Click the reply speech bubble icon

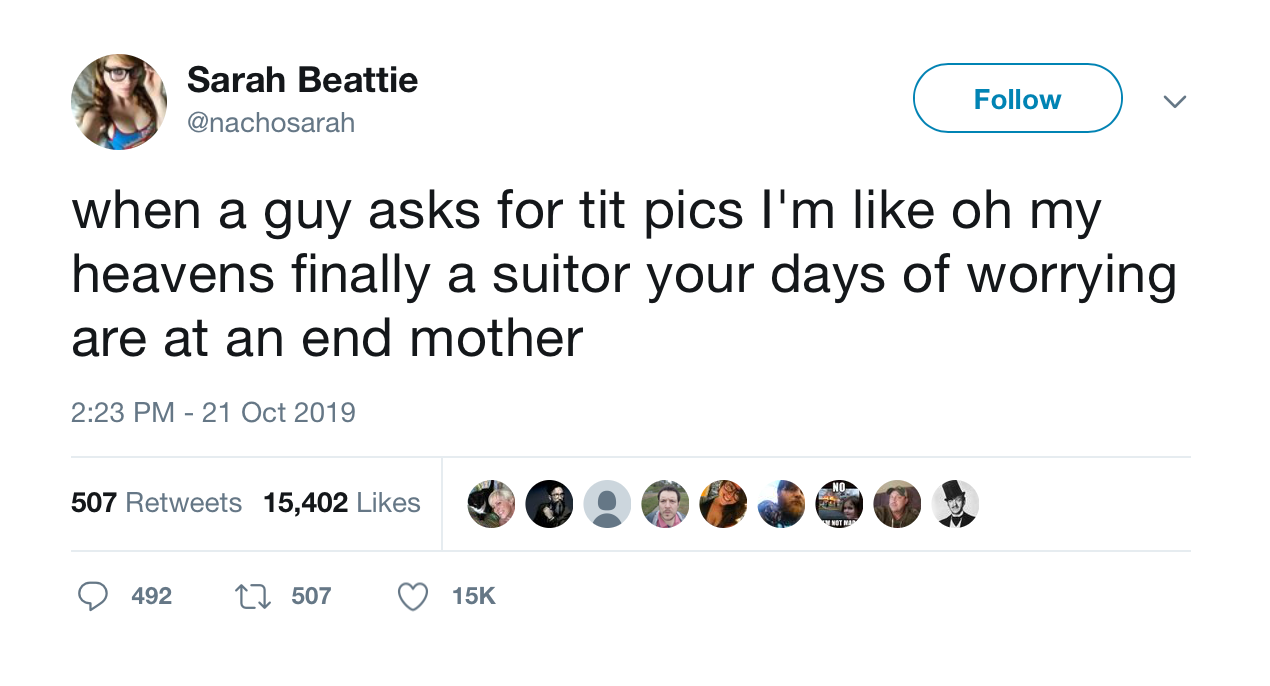93,597
